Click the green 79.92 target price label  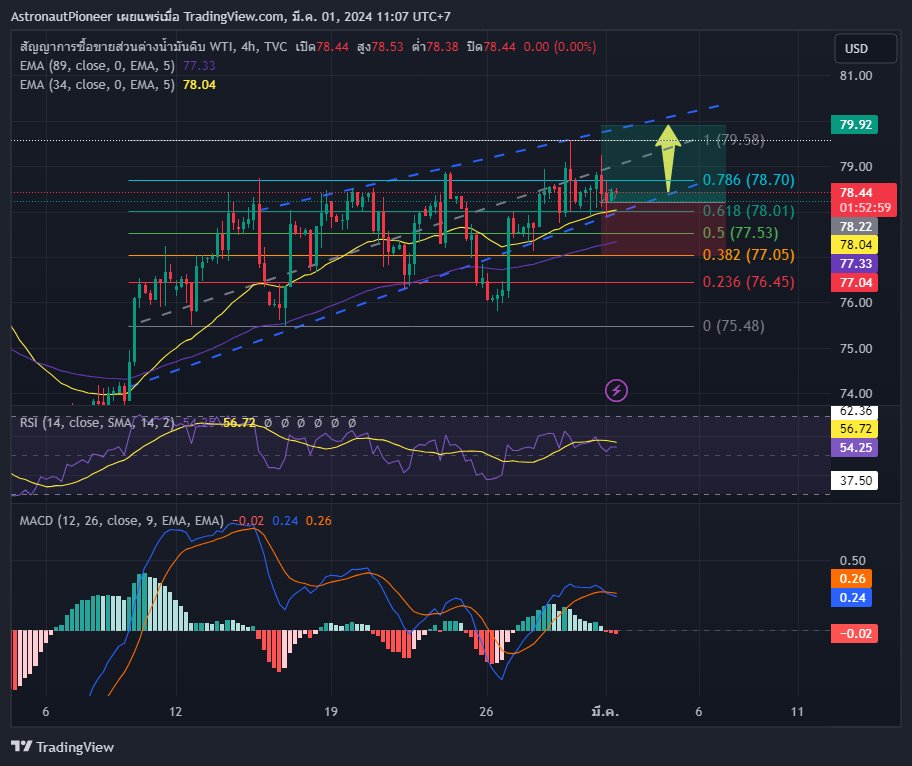(x=854, y=124)
